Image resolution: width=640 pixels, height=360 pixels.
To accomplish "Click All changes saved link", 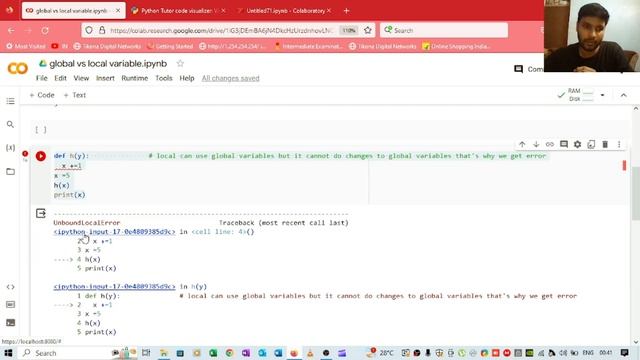I will click(231, 78).
